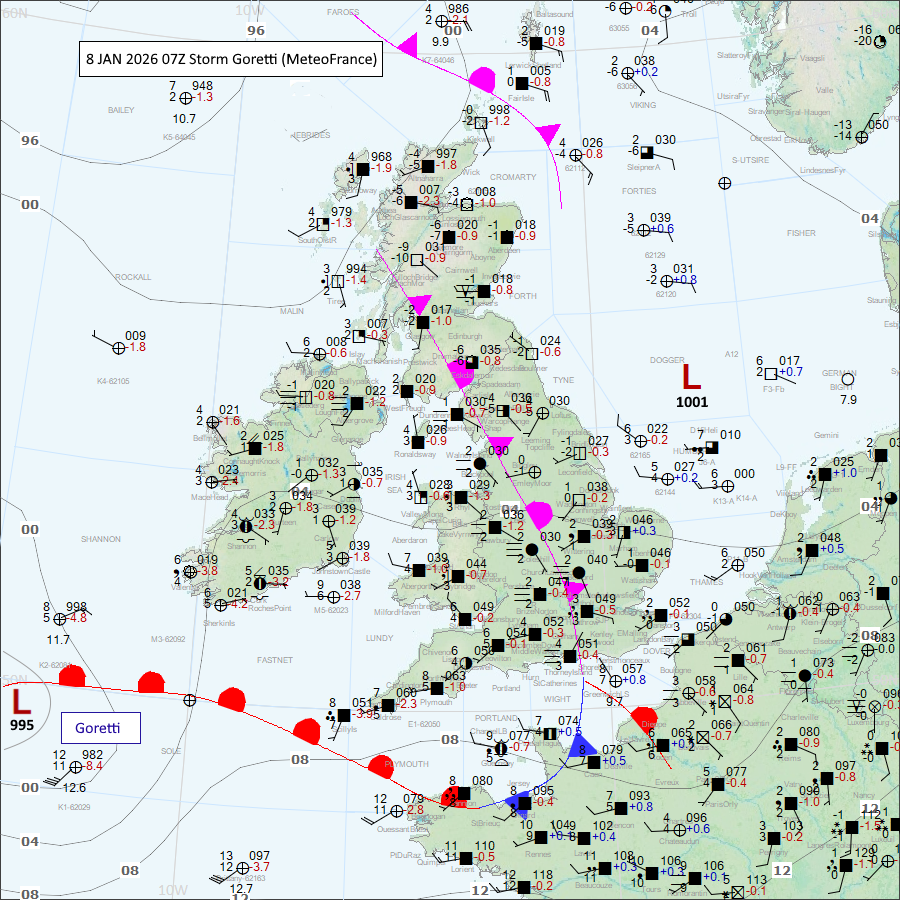
Task: Click the -8.4 pressure tendency near K1-62029
Action: pos(92,766)
